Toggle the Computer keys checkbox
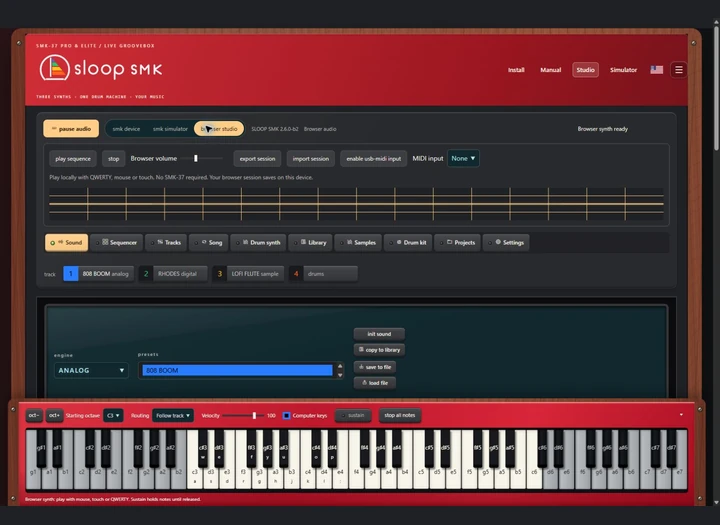This screenshot has height=525, width=720. pyautogui.click(x=286, y=415)
